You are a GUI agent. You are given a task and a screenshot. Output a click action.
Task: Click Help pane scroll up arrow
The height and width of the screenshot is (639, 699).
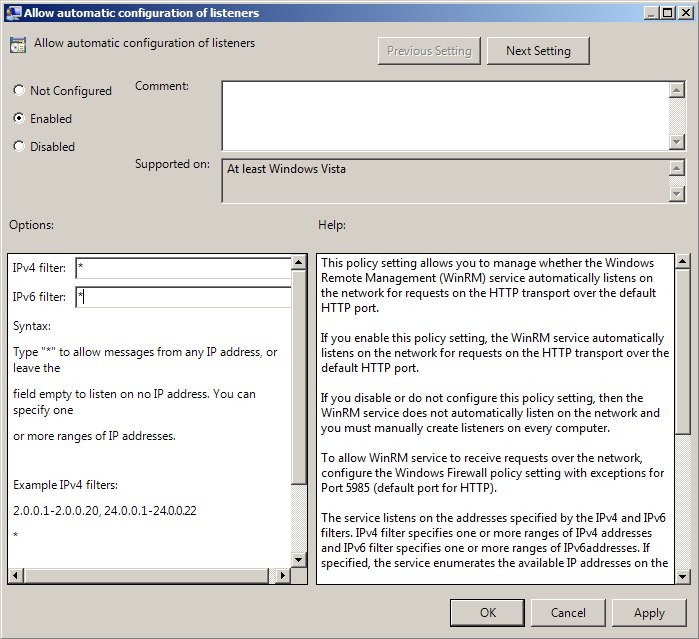tap(682, 262)
